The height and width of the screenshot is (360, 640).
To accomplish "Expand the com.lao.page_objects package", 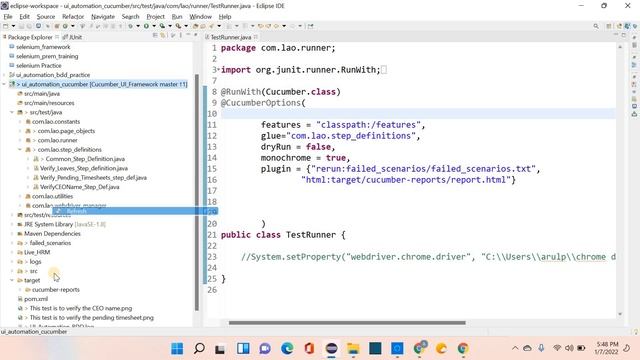I will (x=20, y=131).
